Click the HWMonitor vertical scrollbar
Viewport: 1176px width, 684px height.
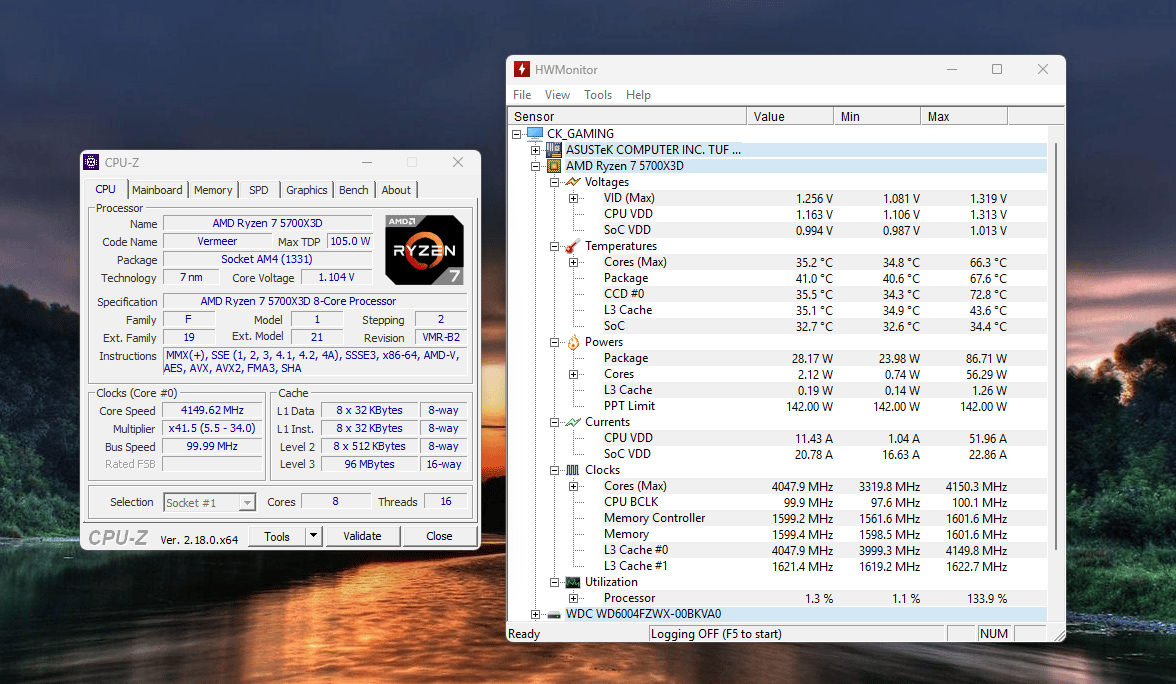click(1055, 345)
